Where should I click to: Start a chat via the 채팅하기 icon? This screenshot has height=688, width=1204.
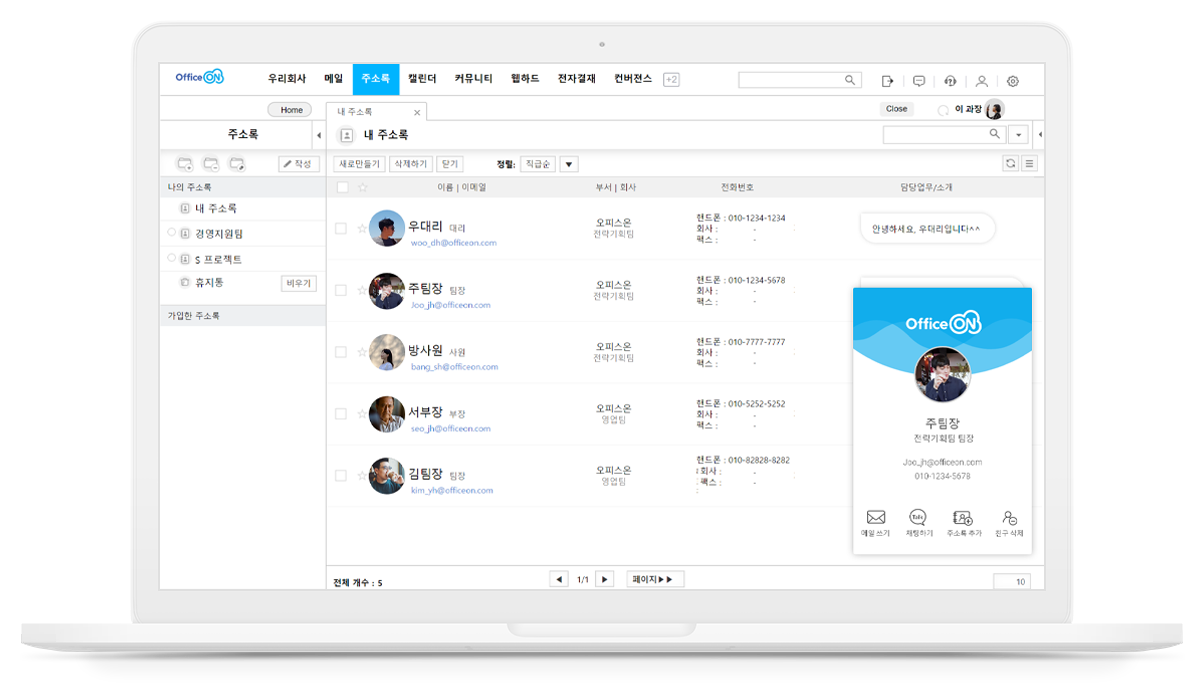coord(918,518)
